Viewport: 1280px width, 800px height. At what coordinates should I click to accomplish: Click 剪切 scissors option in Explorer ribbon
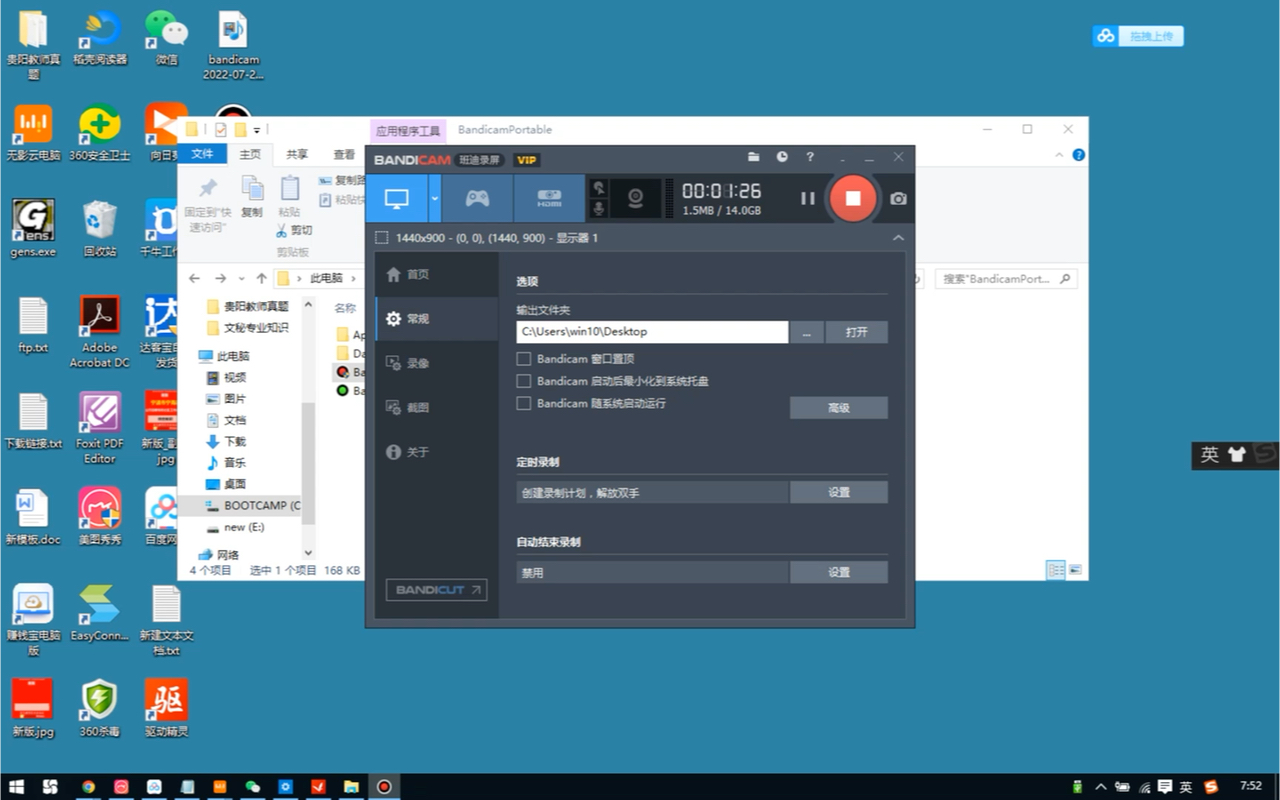[295, 230]
